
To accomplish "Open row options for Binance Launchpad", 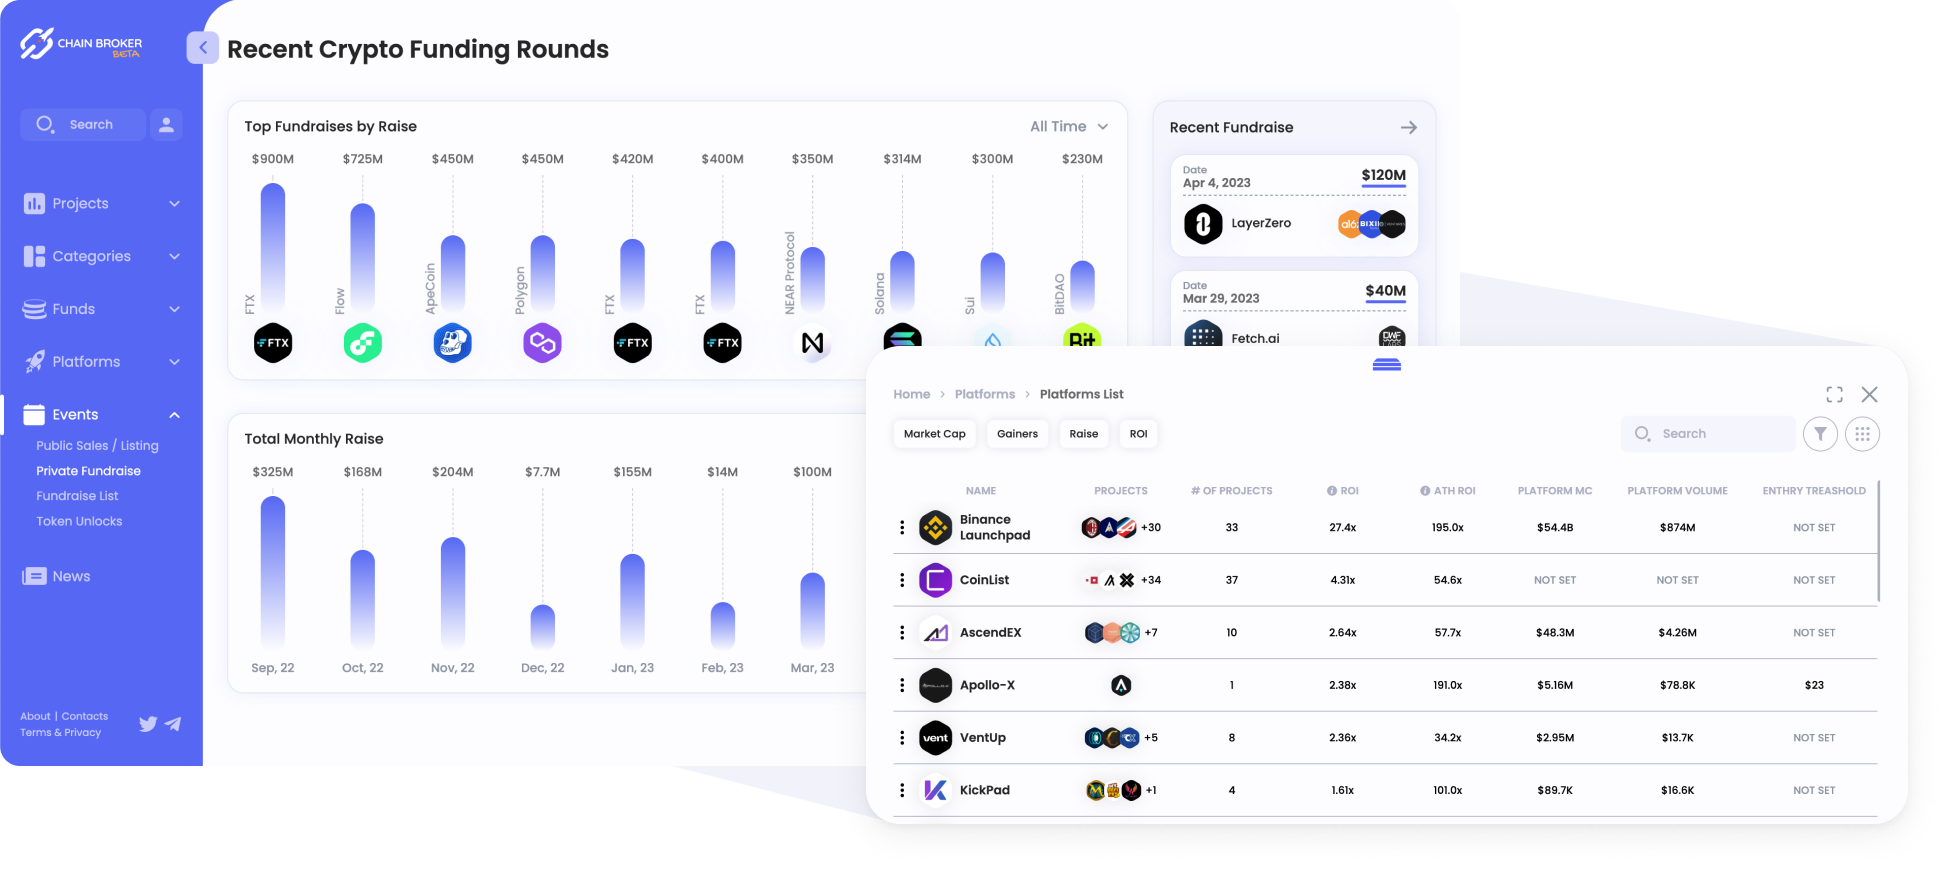I will (x=902, y=528).
